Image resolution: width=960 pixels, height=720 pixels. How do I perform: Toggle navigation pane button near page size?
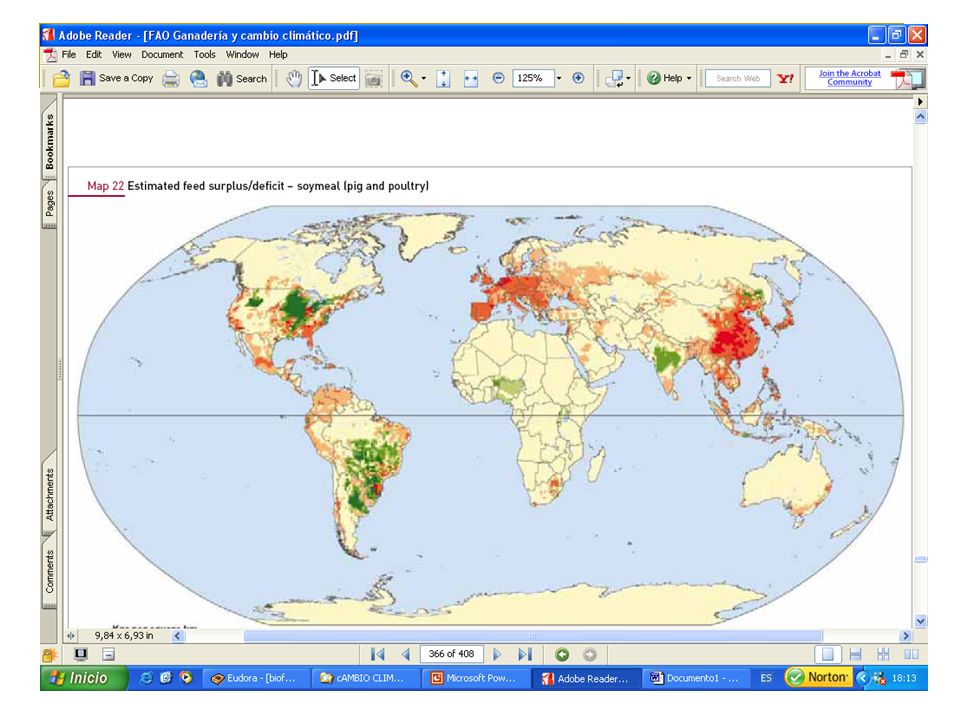tap(71, 636)
